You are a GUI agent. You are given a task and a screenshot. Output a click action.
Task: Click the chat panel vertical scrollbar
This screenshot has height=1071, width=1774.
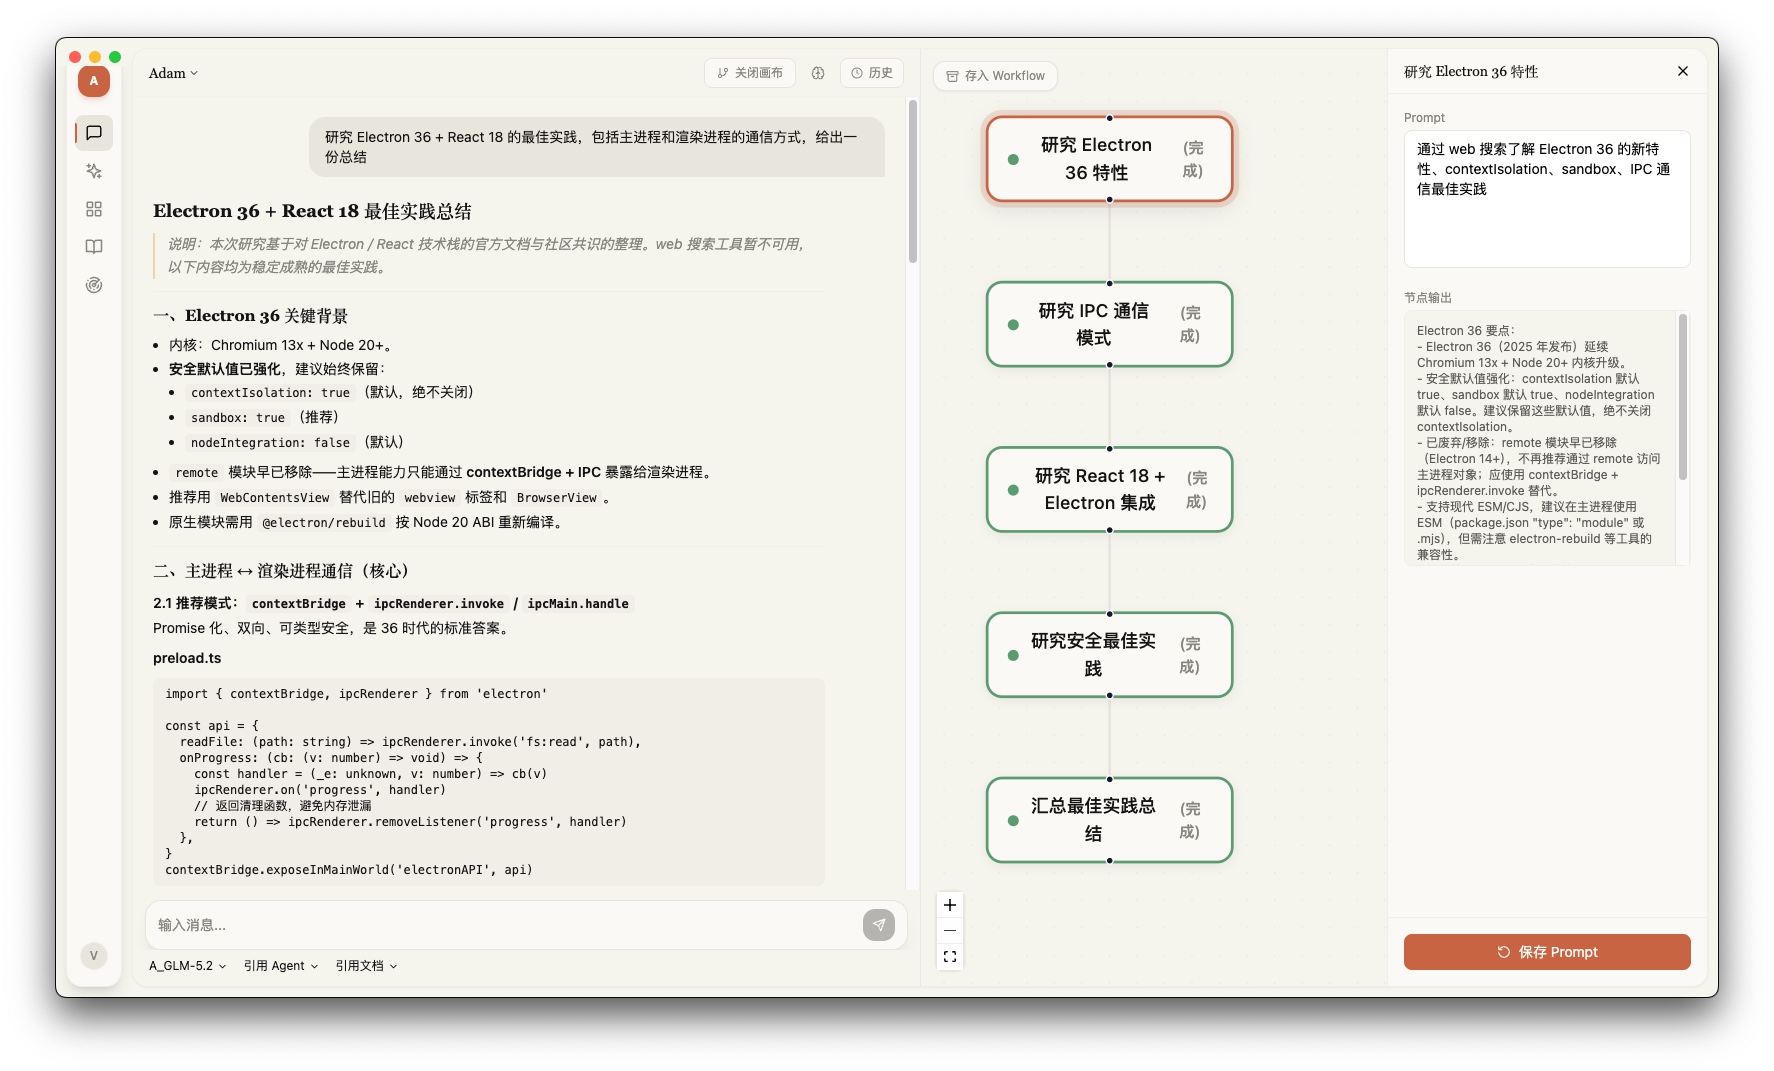click(x=912, y=181)
